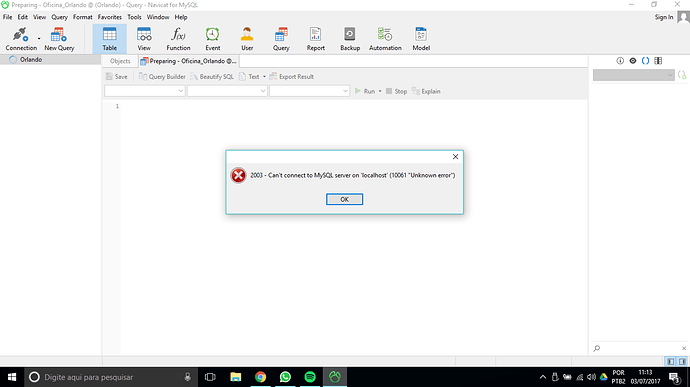This screenshot has width=690, height=387.
Task: Click the New Query toolbar icon
Action: [59, 39]
